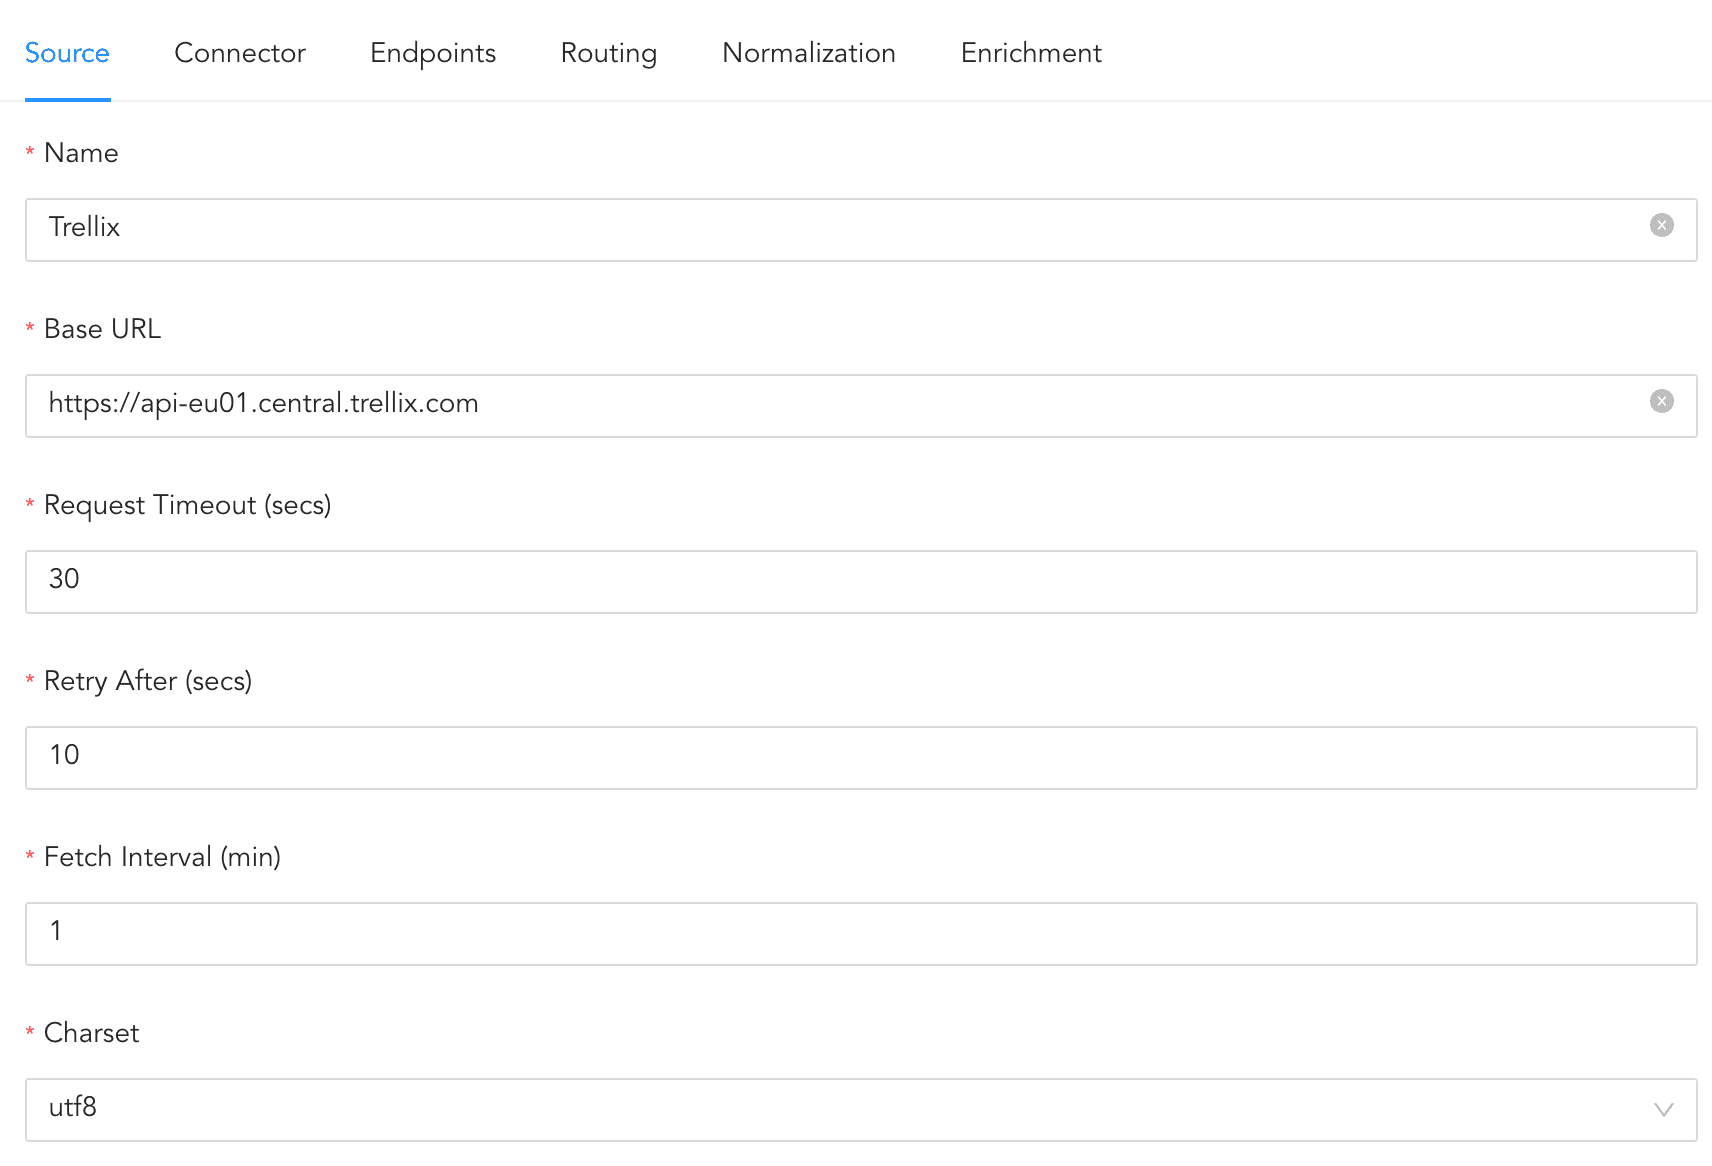Expand the Charset dropdown chevron arrow
Image resolution: width=1712 pixels, height=1166 pixels.
[x=1663, y=1110]
